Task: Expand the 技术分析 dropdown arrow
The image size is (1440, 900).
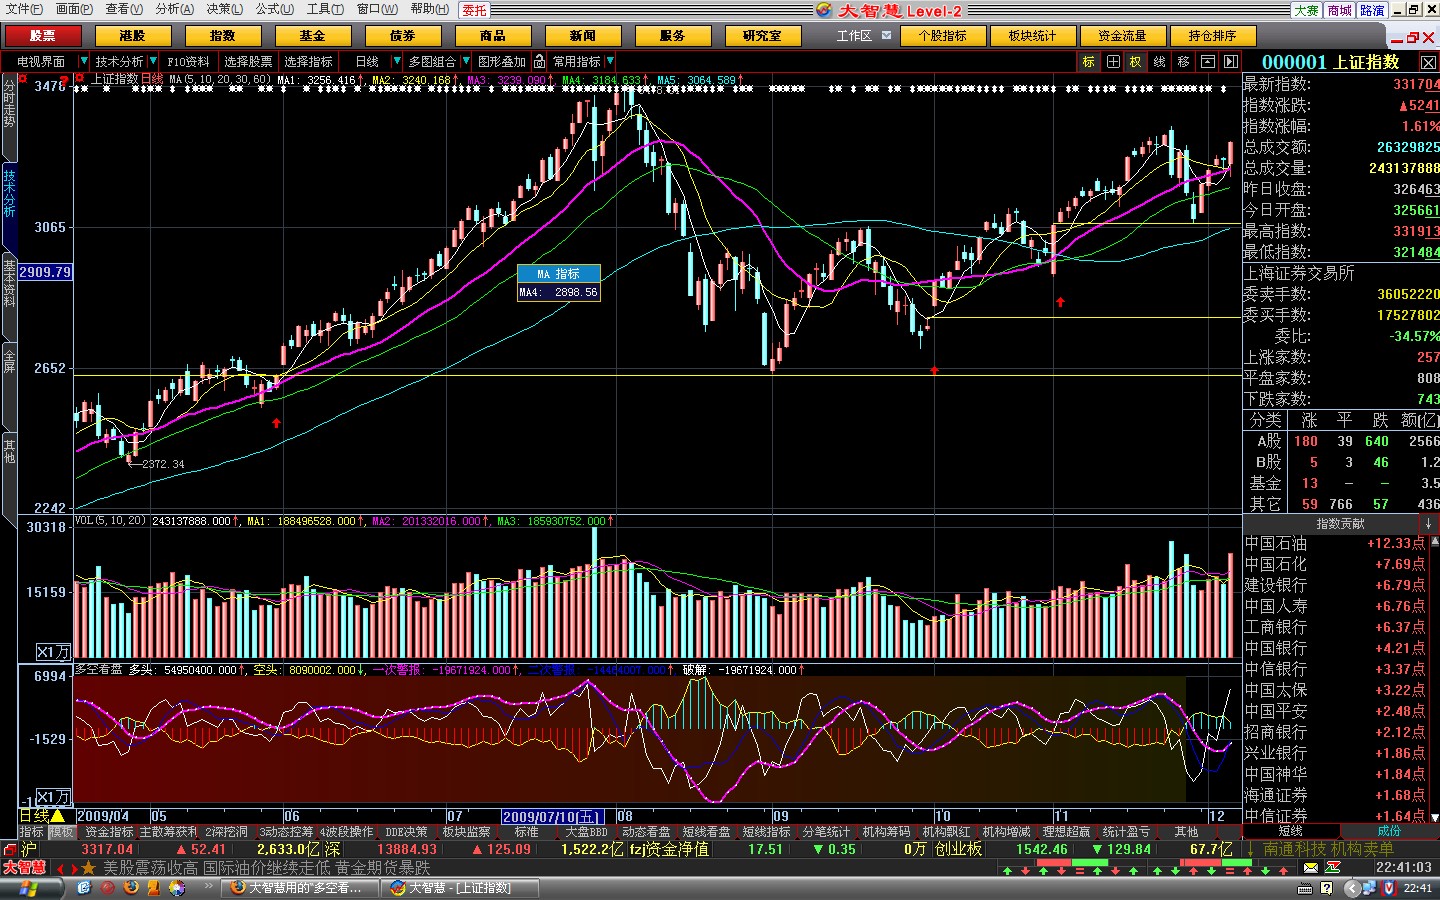Action: (153, 62)
